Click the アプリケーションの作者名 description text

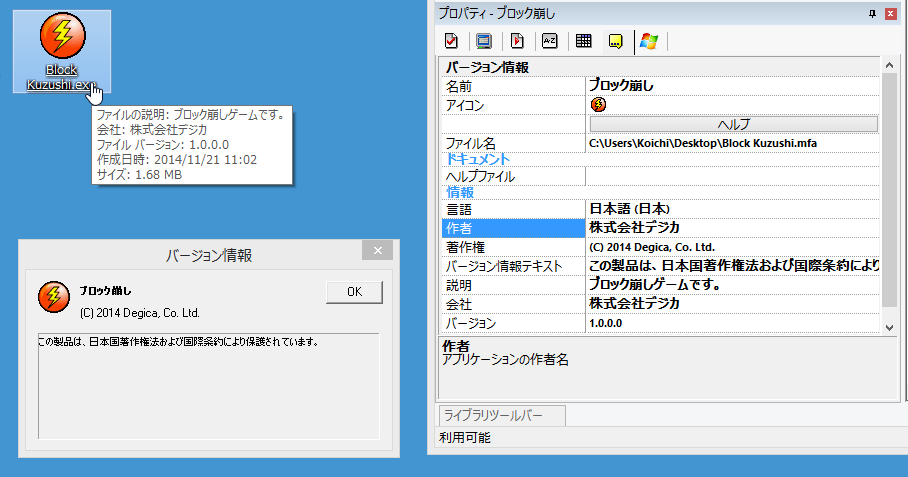[505, 359]
